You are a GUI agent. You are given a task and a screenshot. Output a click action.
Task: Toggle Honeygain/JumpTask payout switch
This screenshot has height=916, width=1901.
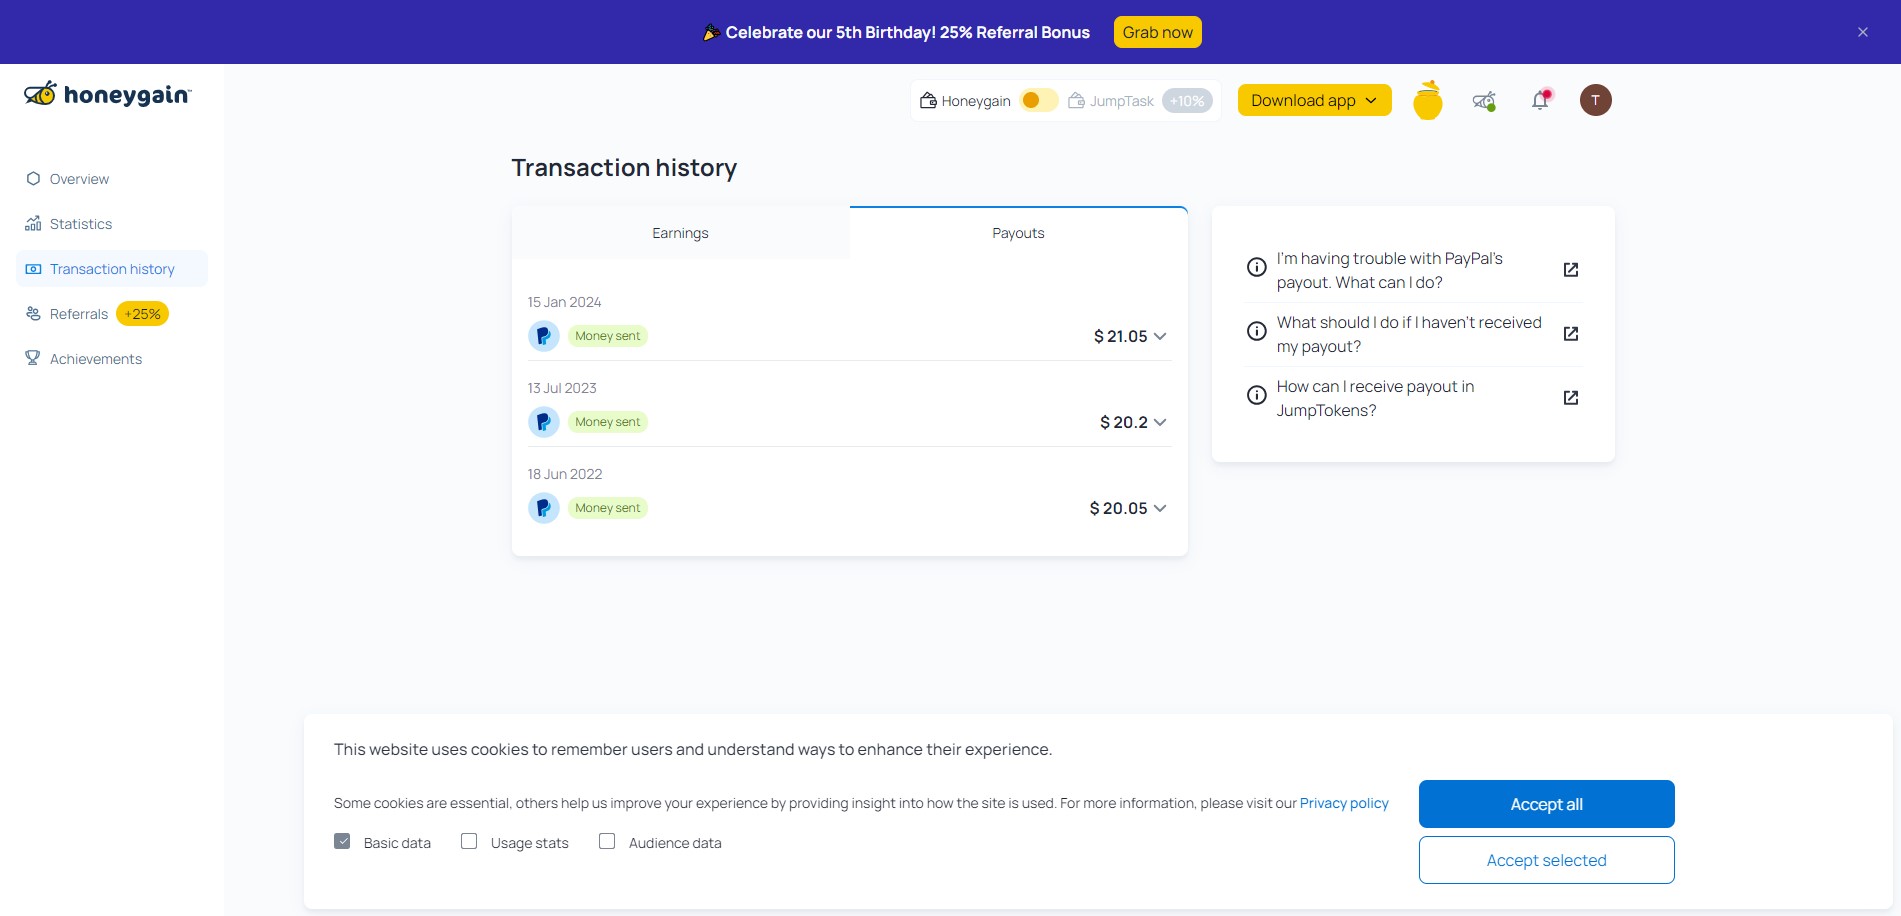[1039, 100]
